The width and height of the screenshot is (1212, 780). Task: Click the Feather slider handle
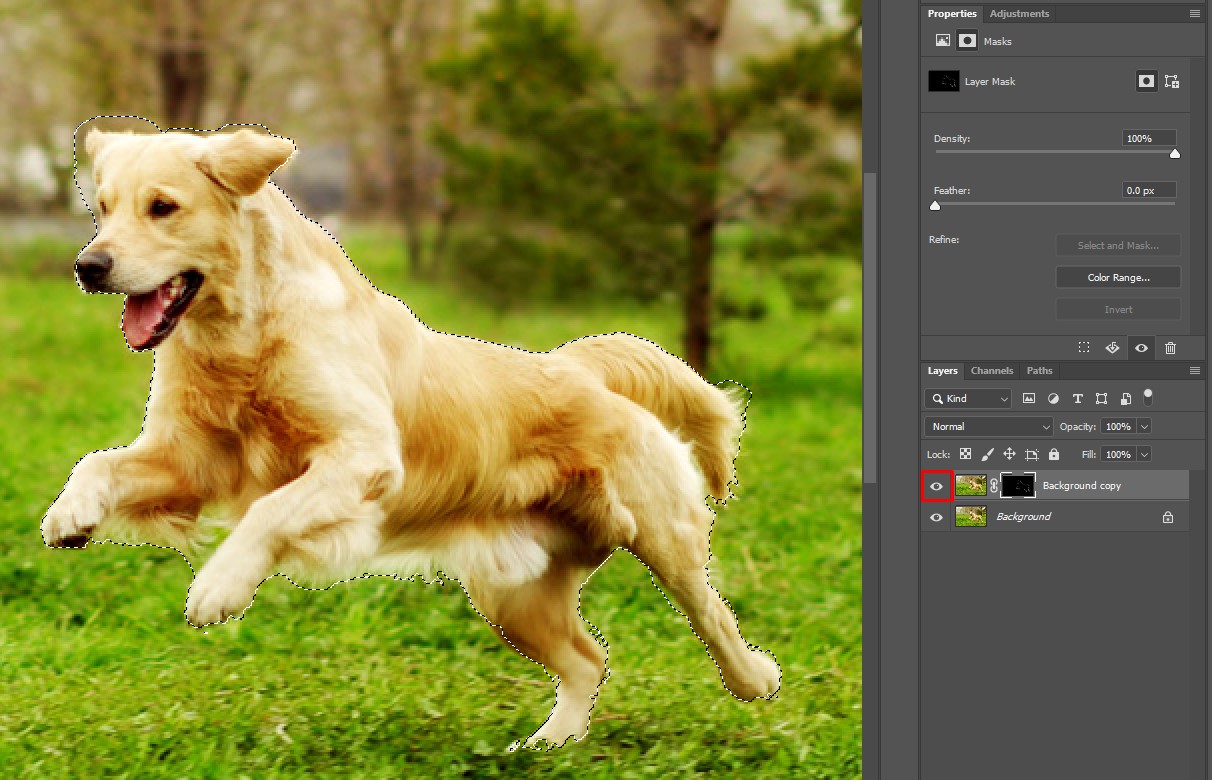[x=935, y=205]
